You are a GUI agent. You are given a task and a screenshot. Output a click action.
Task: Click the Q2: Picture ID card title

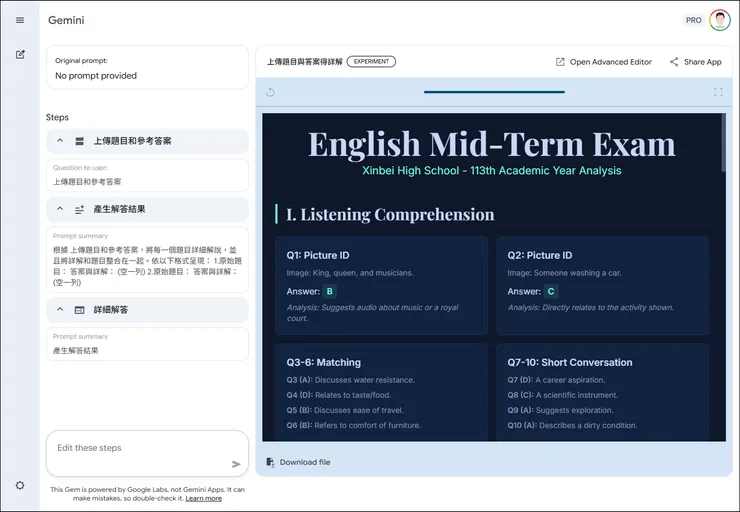pyautogui.click(x=539, y=255)
